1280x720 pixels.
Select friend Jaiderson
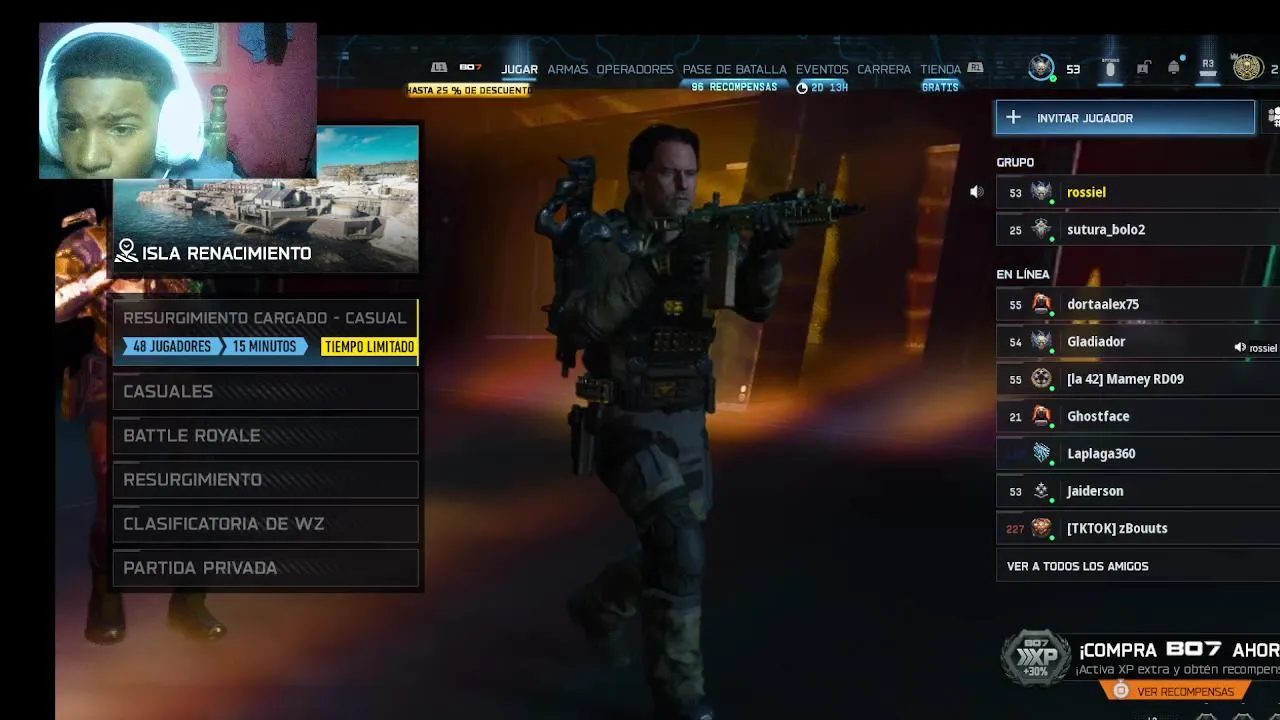pos(1138,491)
